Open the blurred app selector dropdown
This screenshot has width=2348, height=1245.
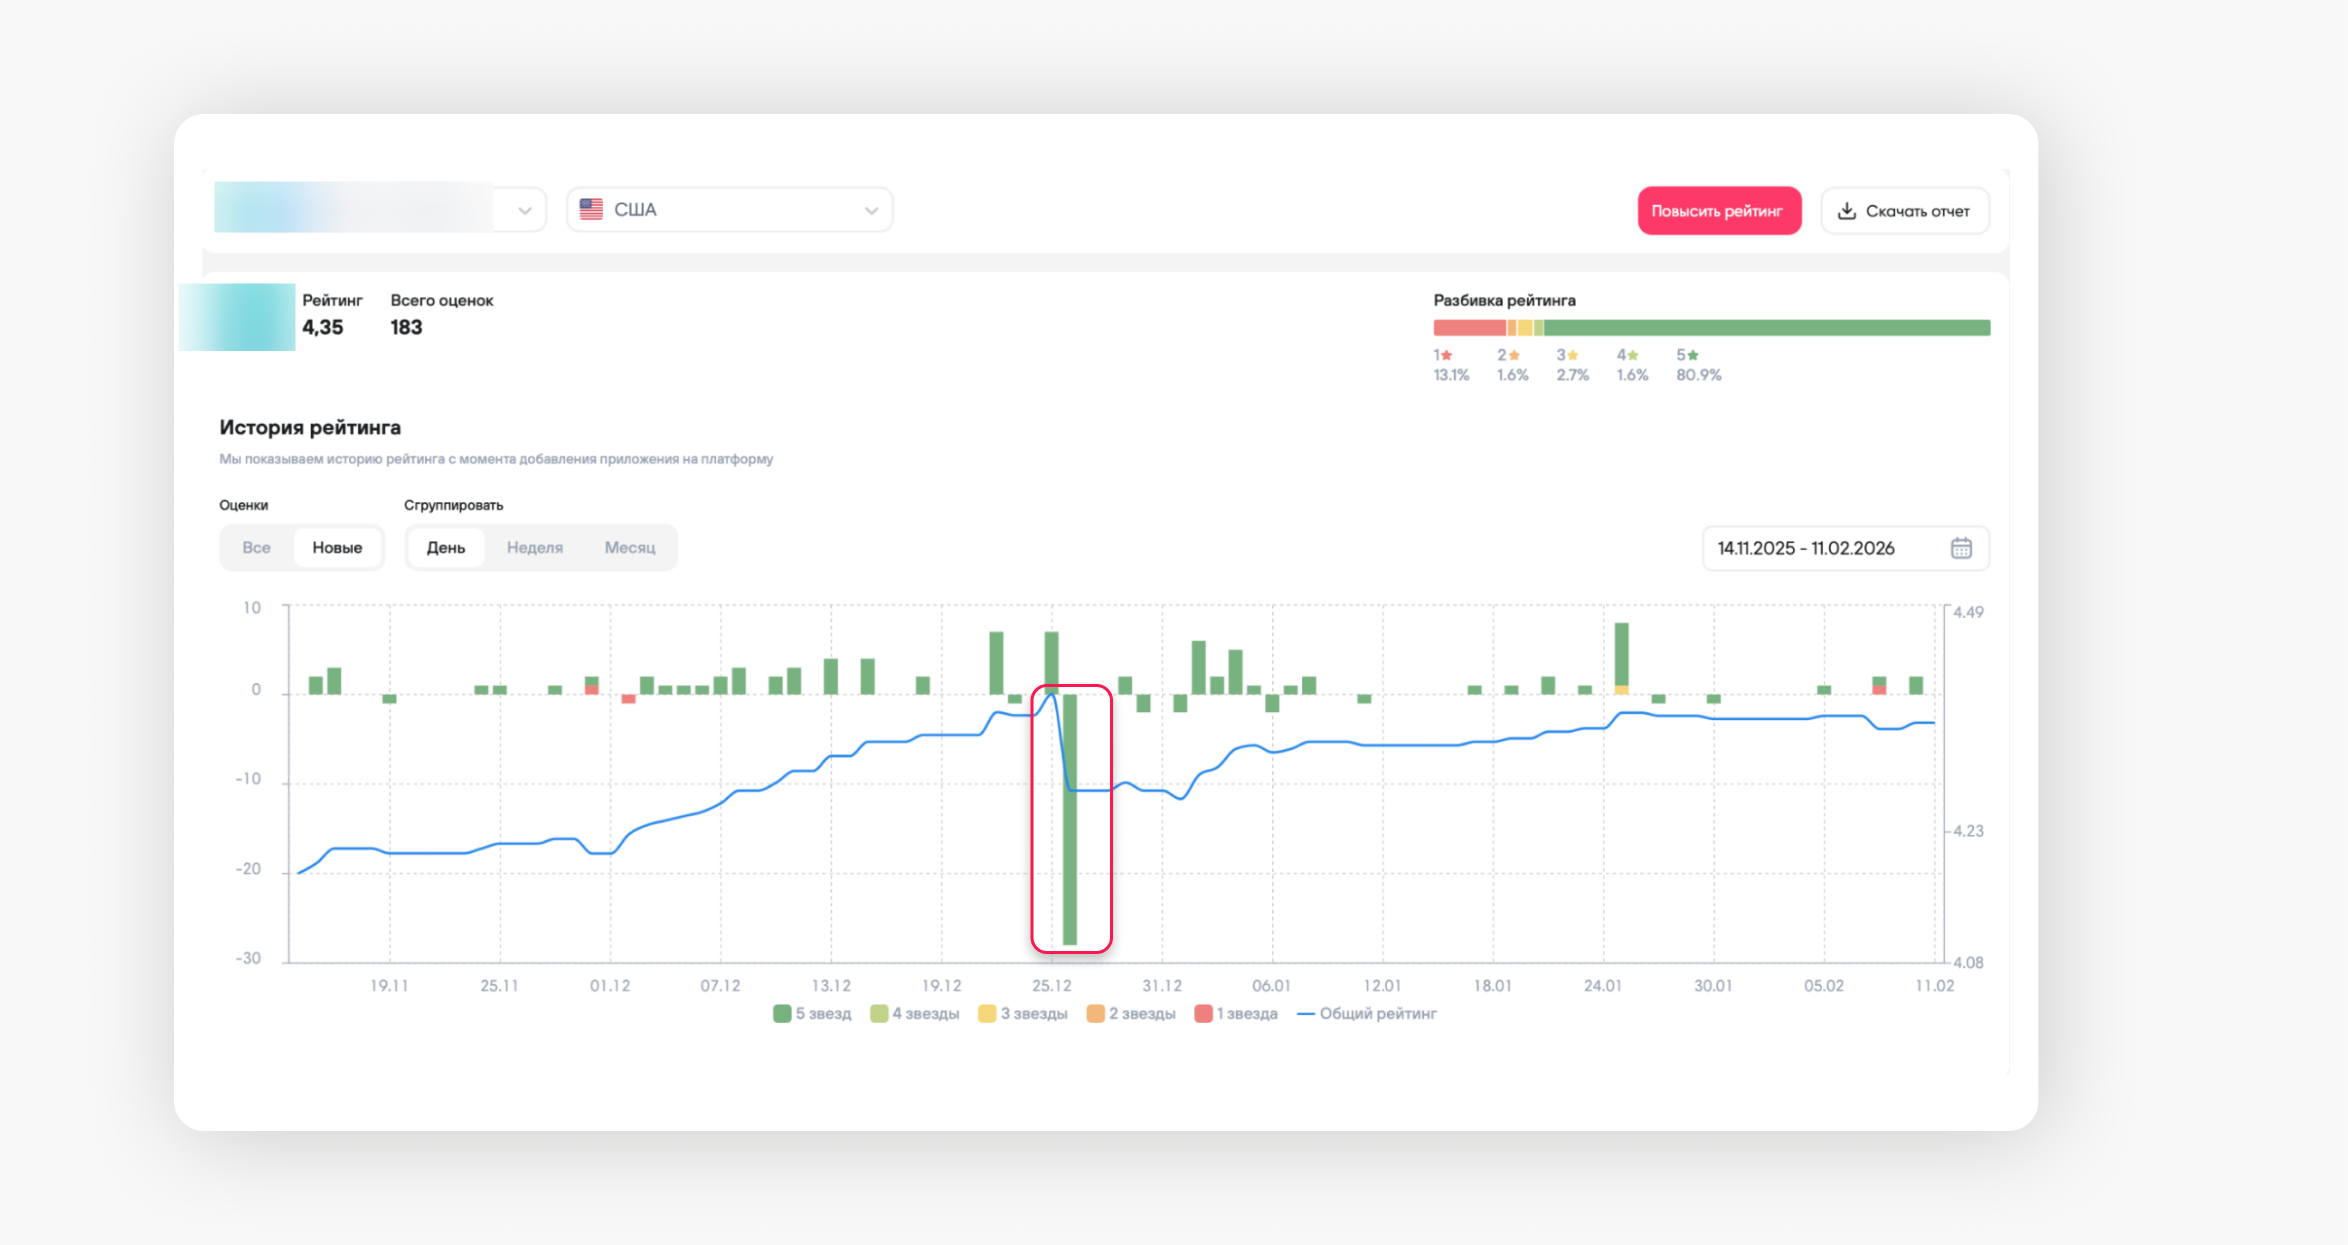[524, 210]
